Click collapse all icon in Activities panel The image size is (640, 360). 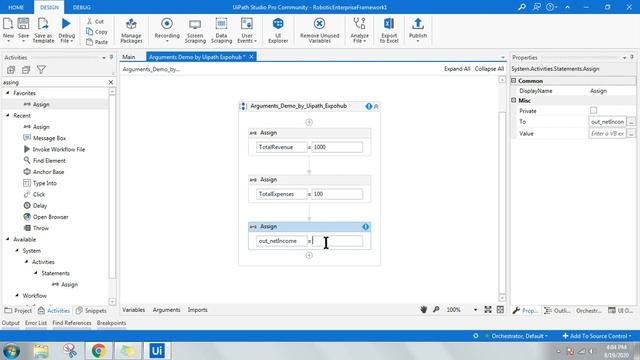pyautogui.click(x=26, y=70)
